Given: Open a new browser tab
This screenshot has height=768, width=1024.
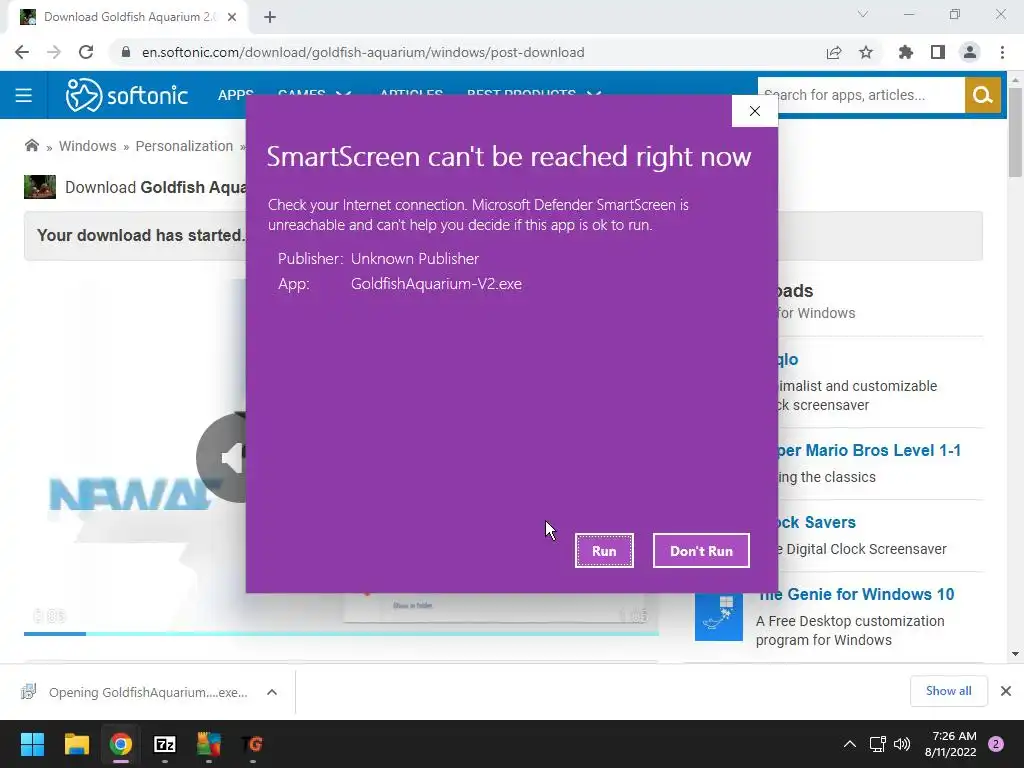Looking at the screenshot, I should 270,17.
